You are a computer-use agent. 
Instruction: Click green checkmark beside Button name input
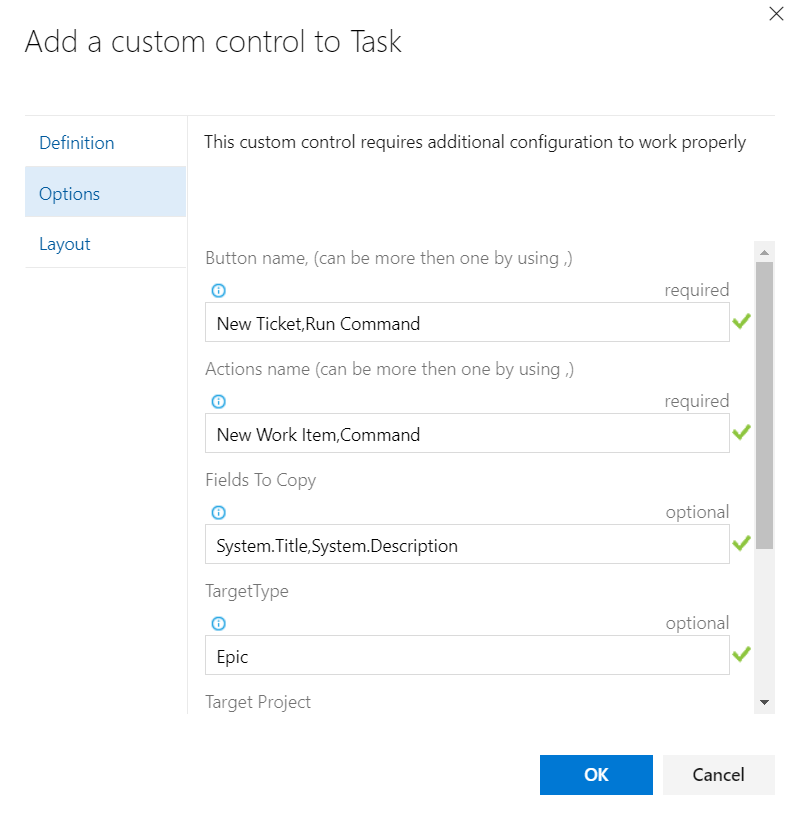point(741,322)
